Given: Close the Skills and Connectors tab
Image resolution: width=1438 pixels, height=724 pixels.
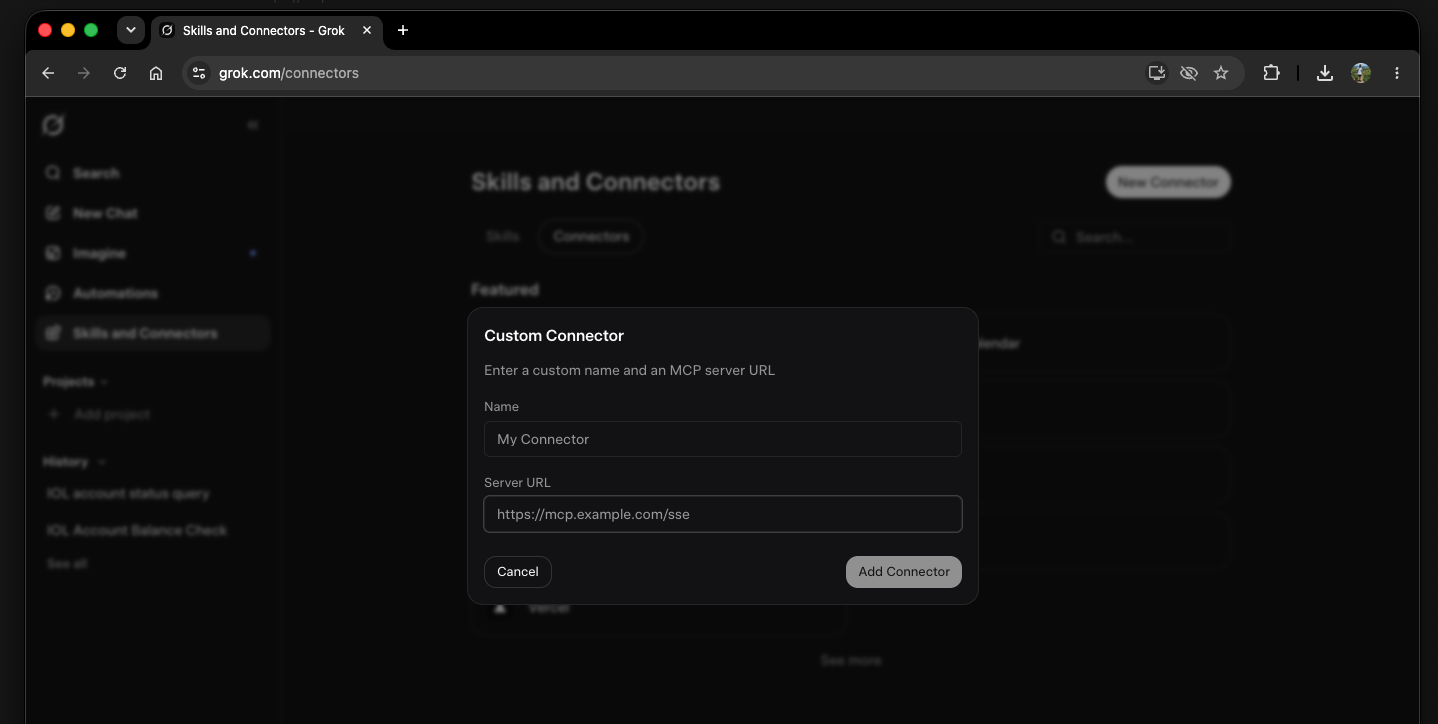Looking at the screenshot, I should pyautogui.click(x=367, y=30).
